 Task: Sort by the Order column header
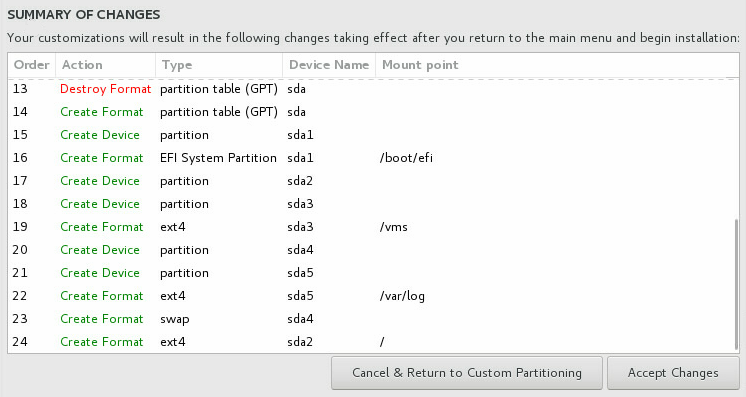(x=31, y=65)
